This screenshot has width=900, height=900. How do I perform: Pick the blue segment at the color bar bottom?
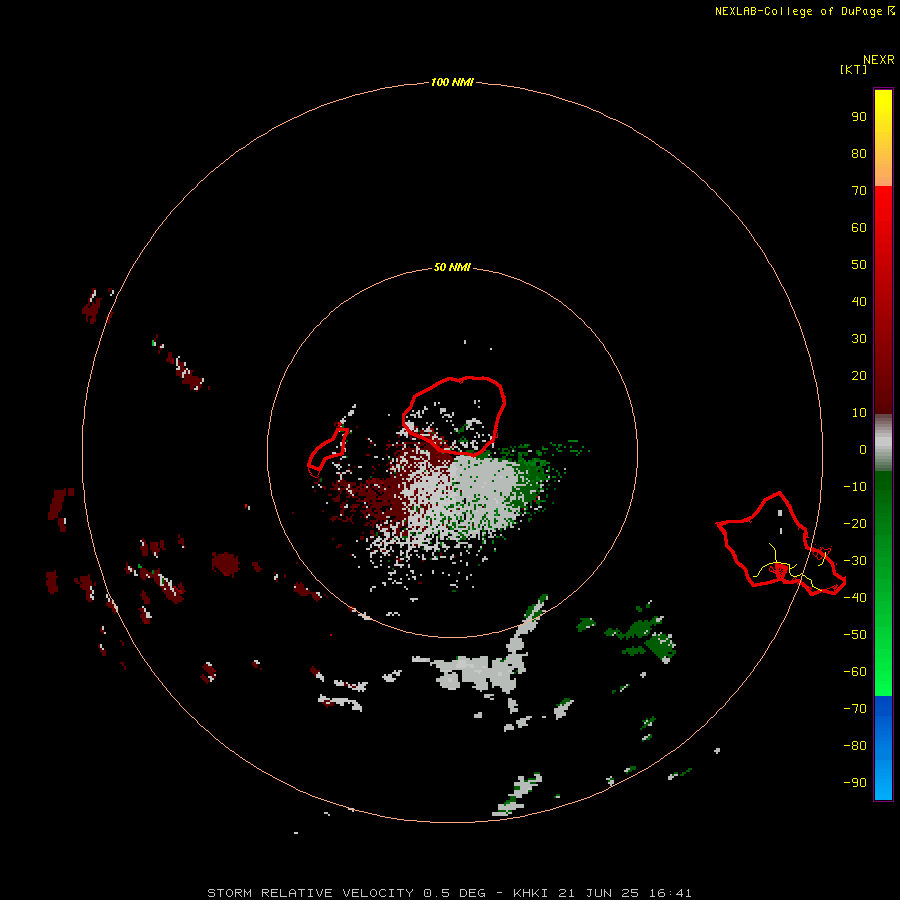883,748
